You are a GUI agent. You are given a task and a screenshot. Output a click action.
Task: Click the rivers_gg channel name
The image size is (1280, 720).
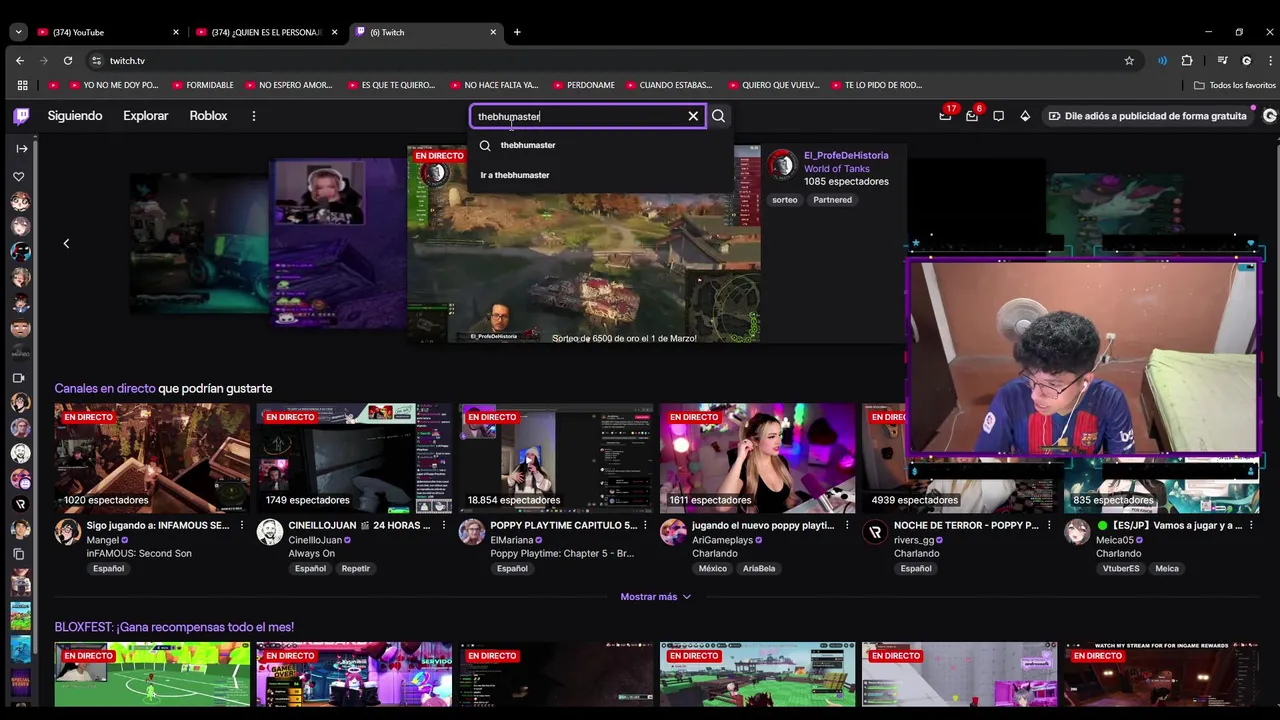coord(914,540)
